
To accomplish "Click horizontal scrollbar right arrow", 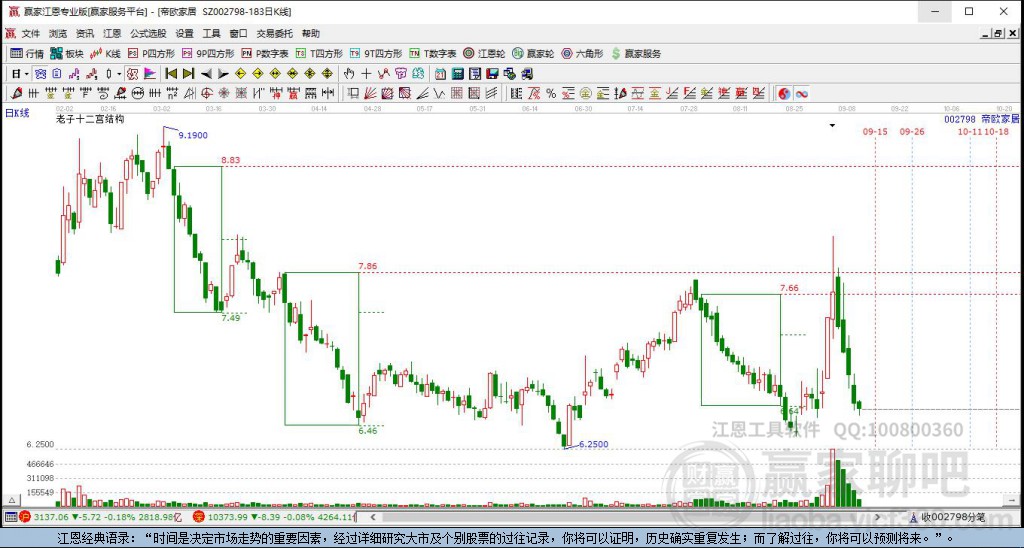I will click(x=877, y=517).
